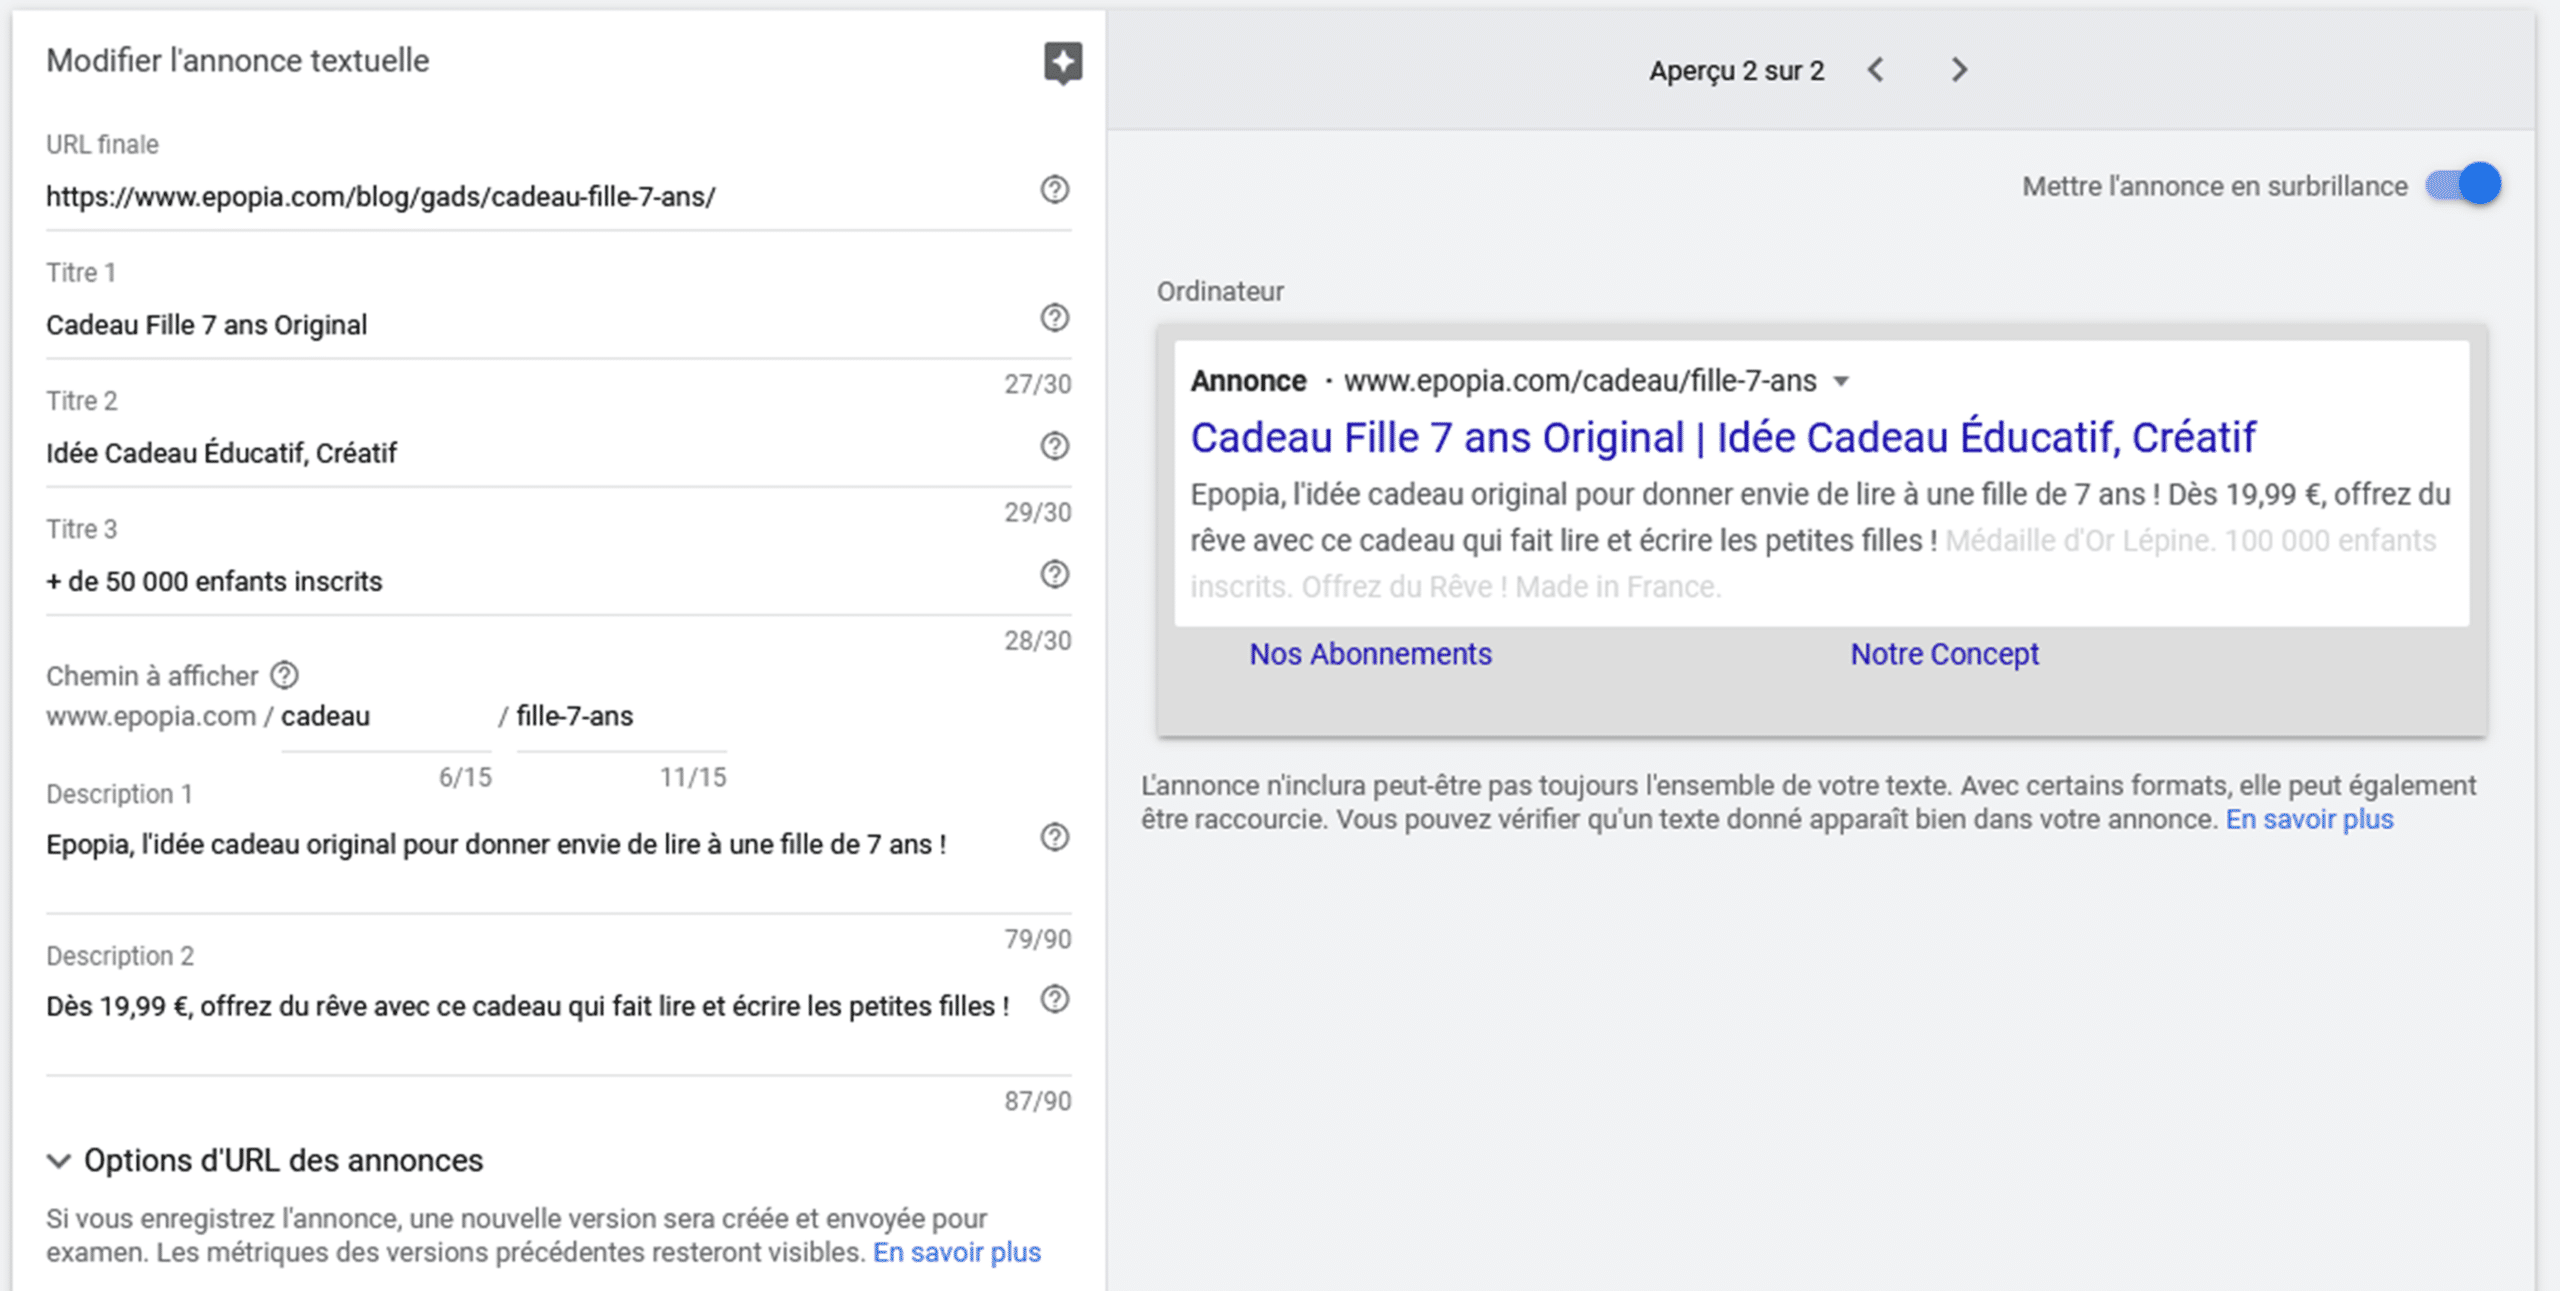The image size is (2560, 1291).
Task: Click En savoir plus link under URL options
Action: point(957,1252)
